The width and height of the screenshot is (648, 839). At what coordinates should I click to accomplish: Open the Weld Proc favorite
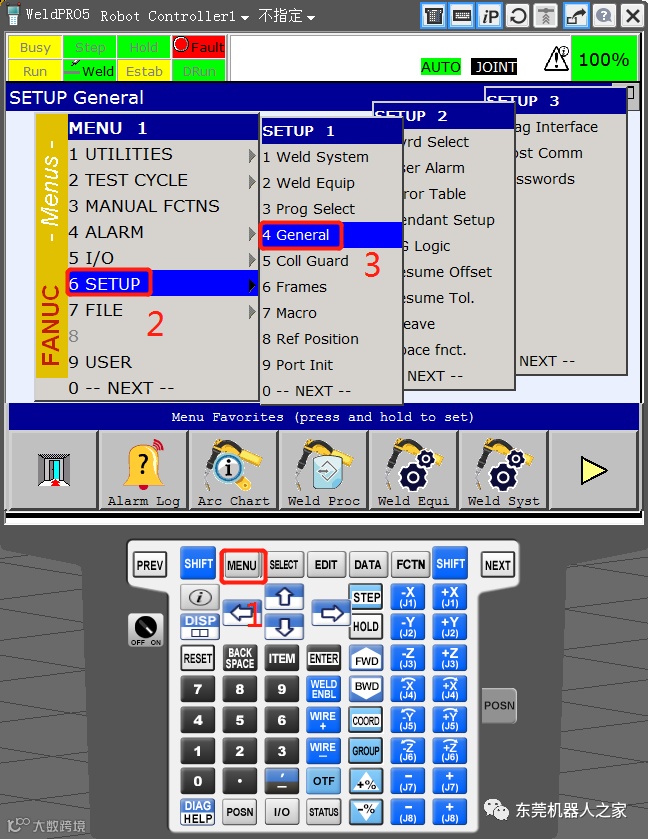coord(323,471)
